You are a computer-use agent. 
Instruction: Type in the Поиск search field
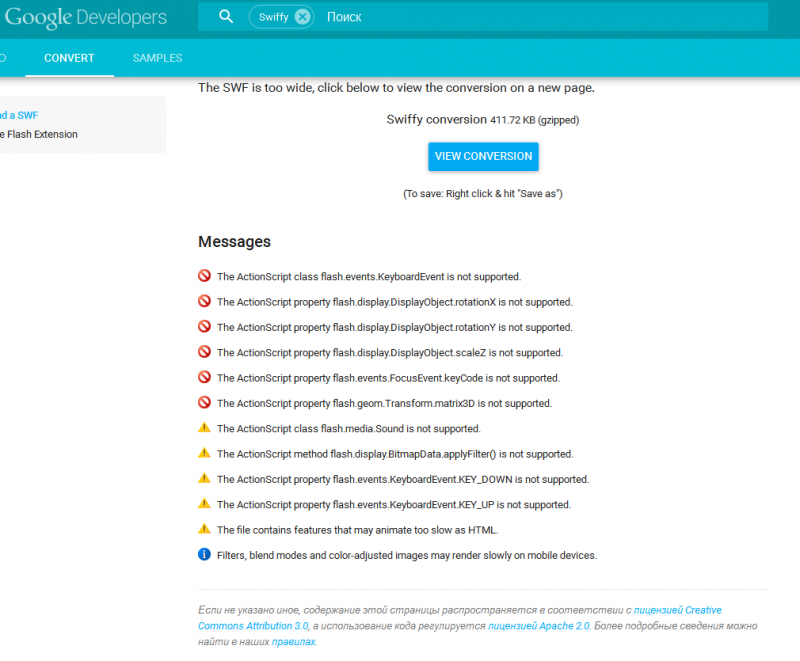pyautogui.click(x=500, y=17)
